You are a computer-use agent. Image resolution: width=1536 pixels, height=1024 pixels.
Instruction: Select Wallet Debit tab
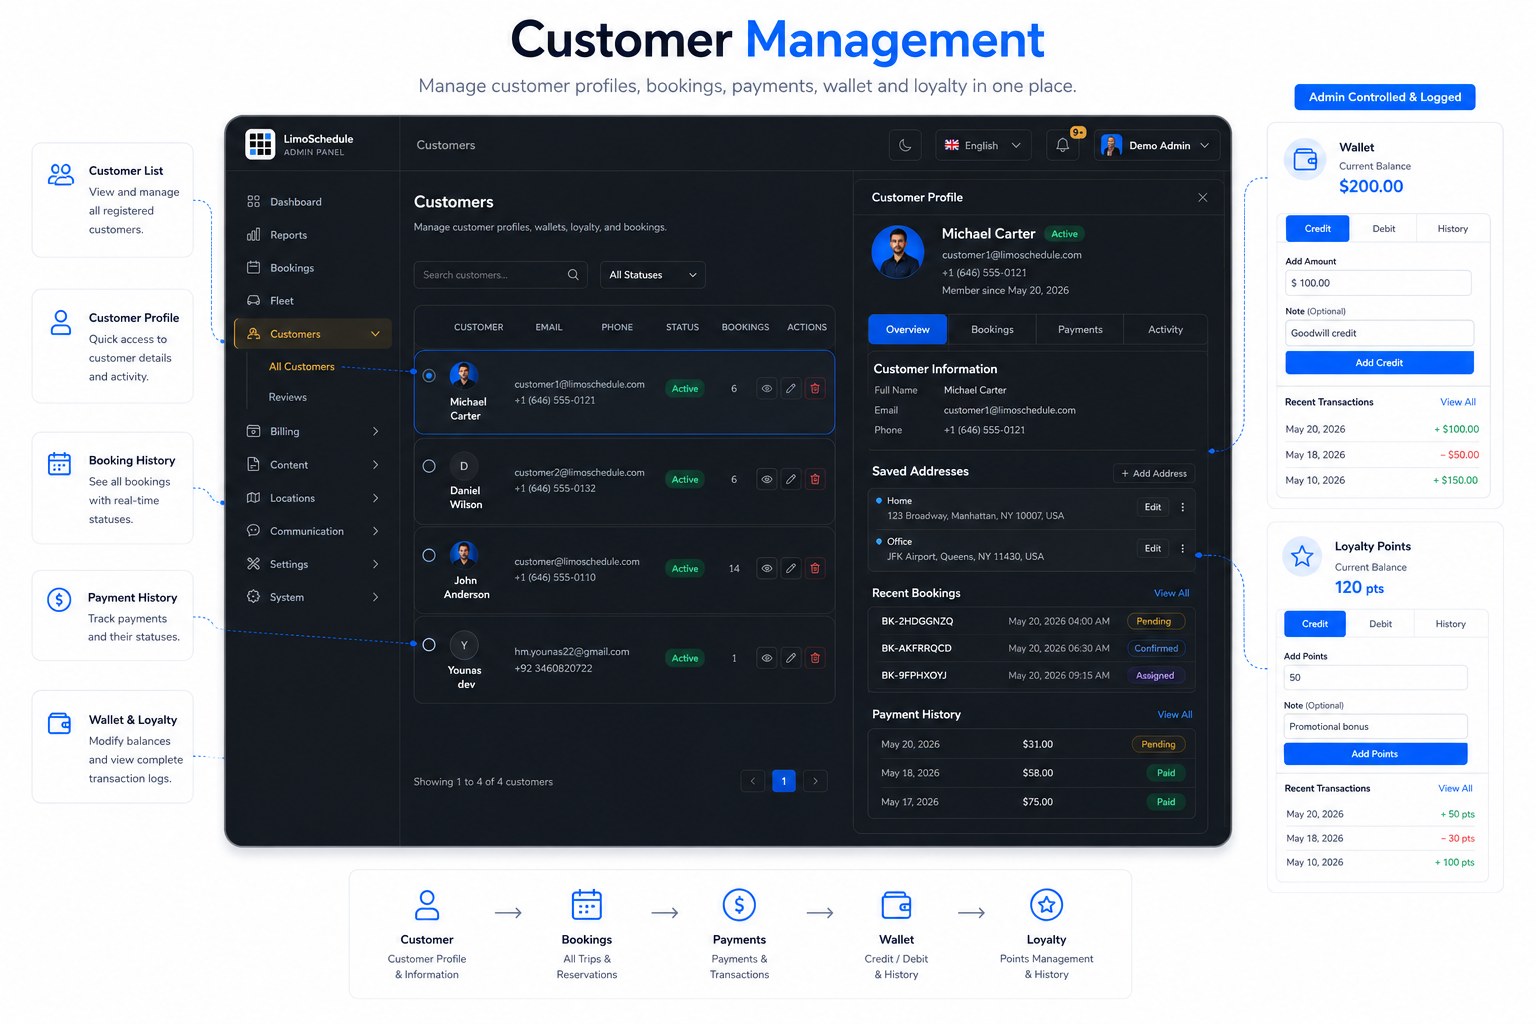[x=1384, y=229]
